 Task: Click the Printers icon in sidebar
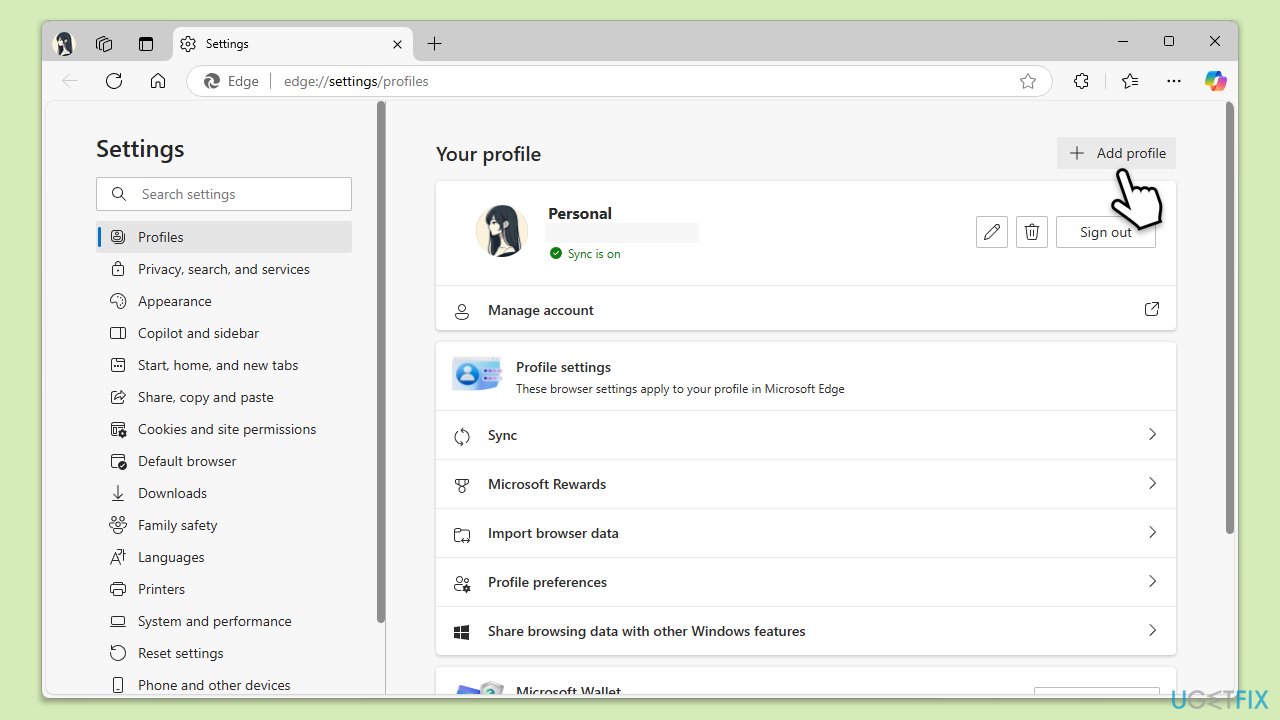[118, 589]
